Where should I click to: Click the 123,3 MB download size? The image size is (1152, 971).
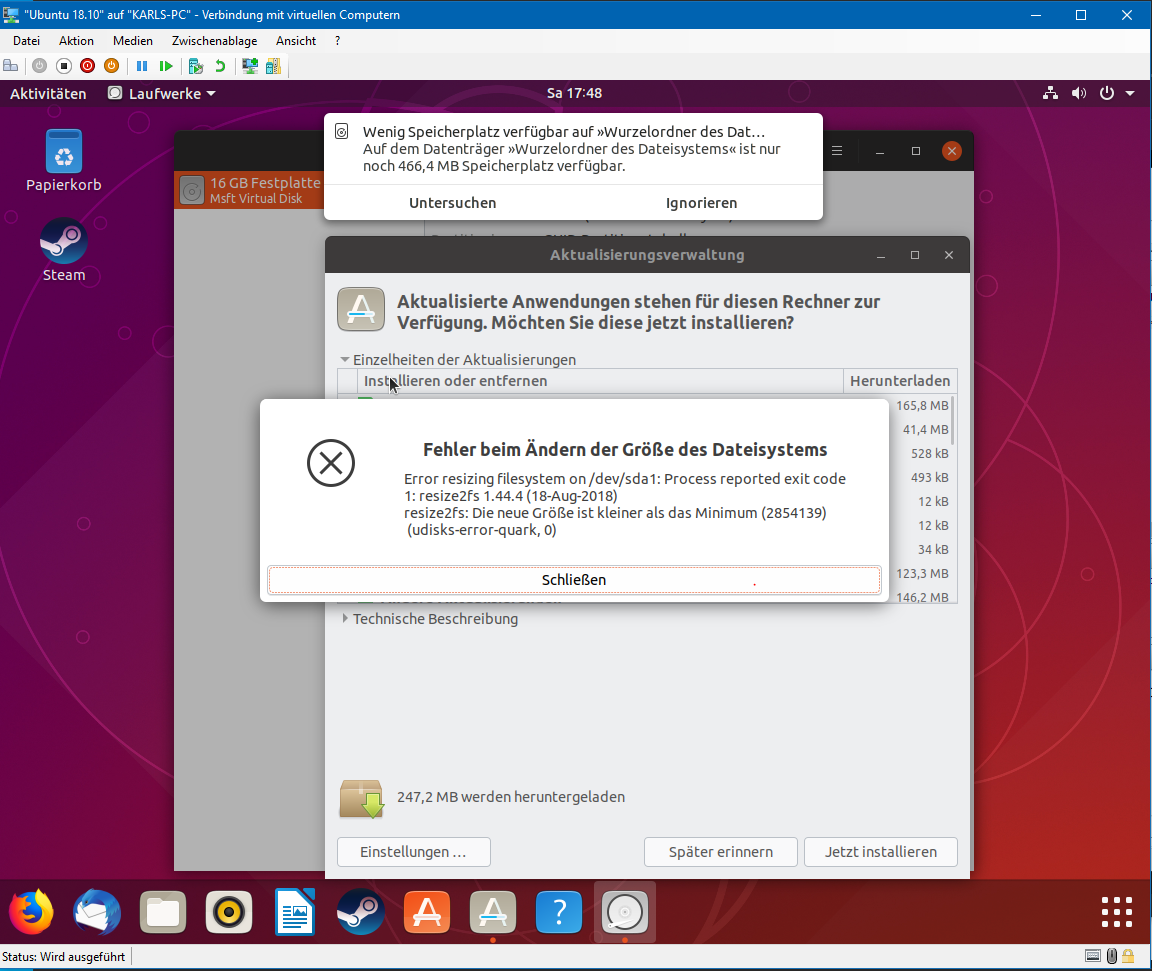pos(922,574)
